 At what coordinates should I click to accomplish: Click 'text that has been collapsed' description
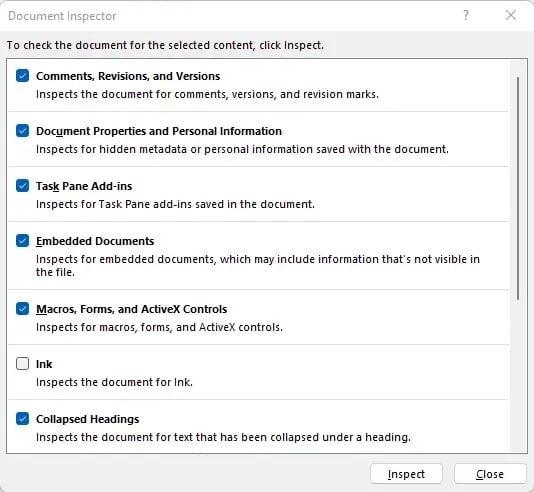point(223,437)
